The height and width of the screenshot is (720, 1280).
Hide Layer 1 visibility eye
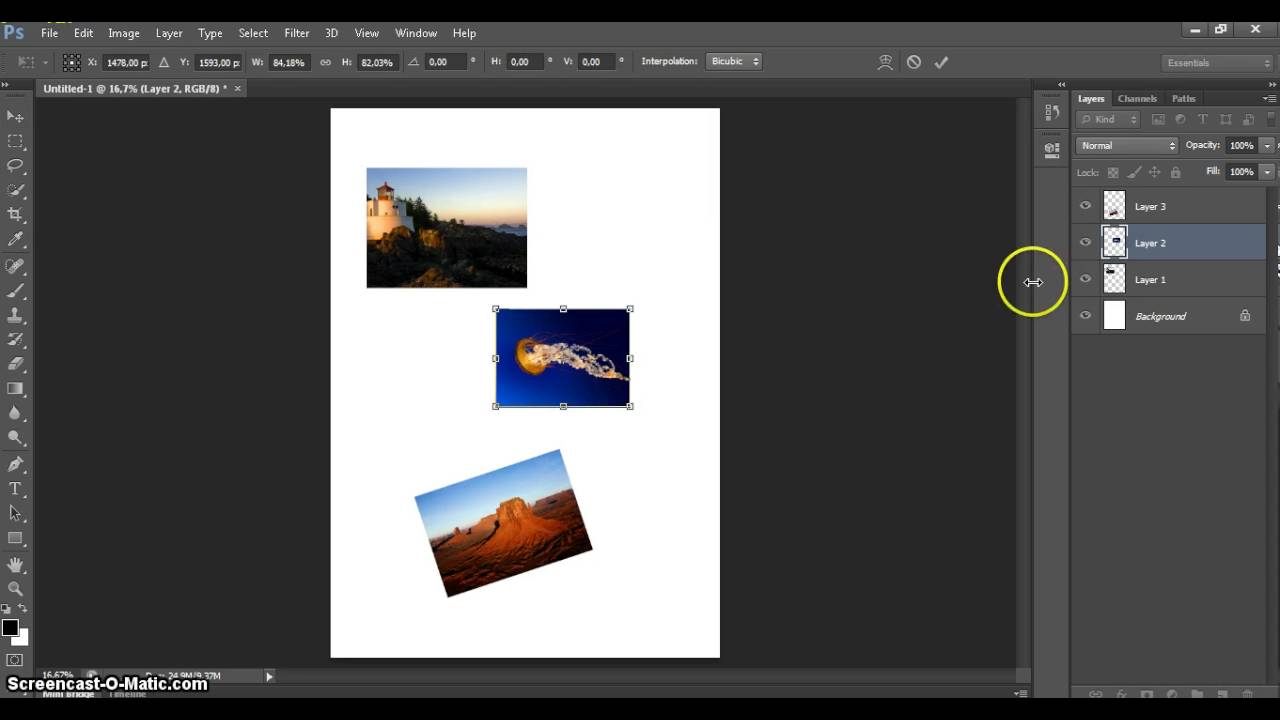click(x=1085, y=279)
